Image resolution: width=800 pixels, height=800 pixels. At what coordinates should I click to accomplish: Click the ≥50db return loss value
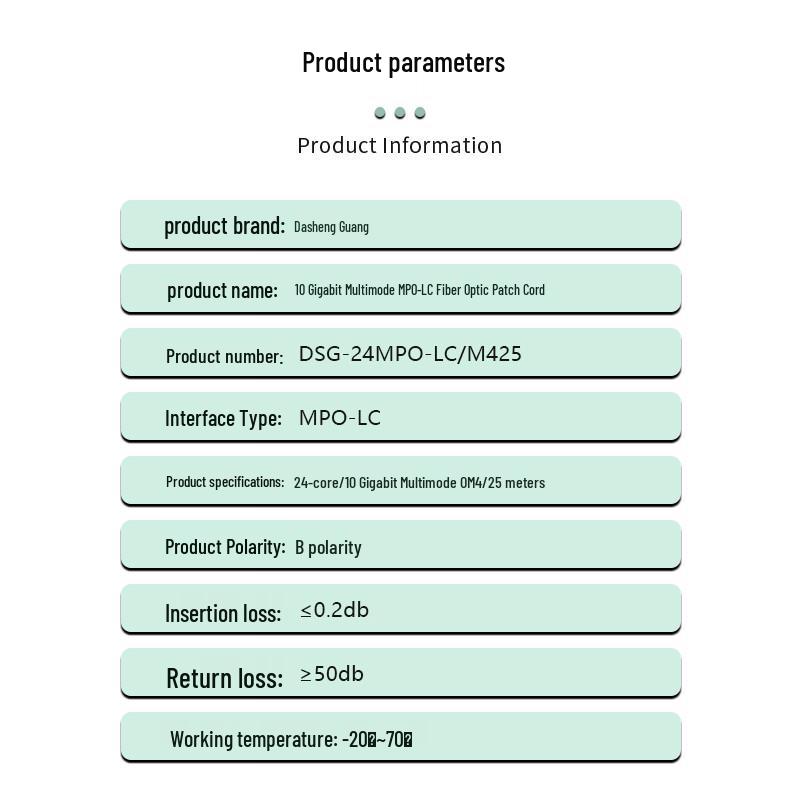332,674
